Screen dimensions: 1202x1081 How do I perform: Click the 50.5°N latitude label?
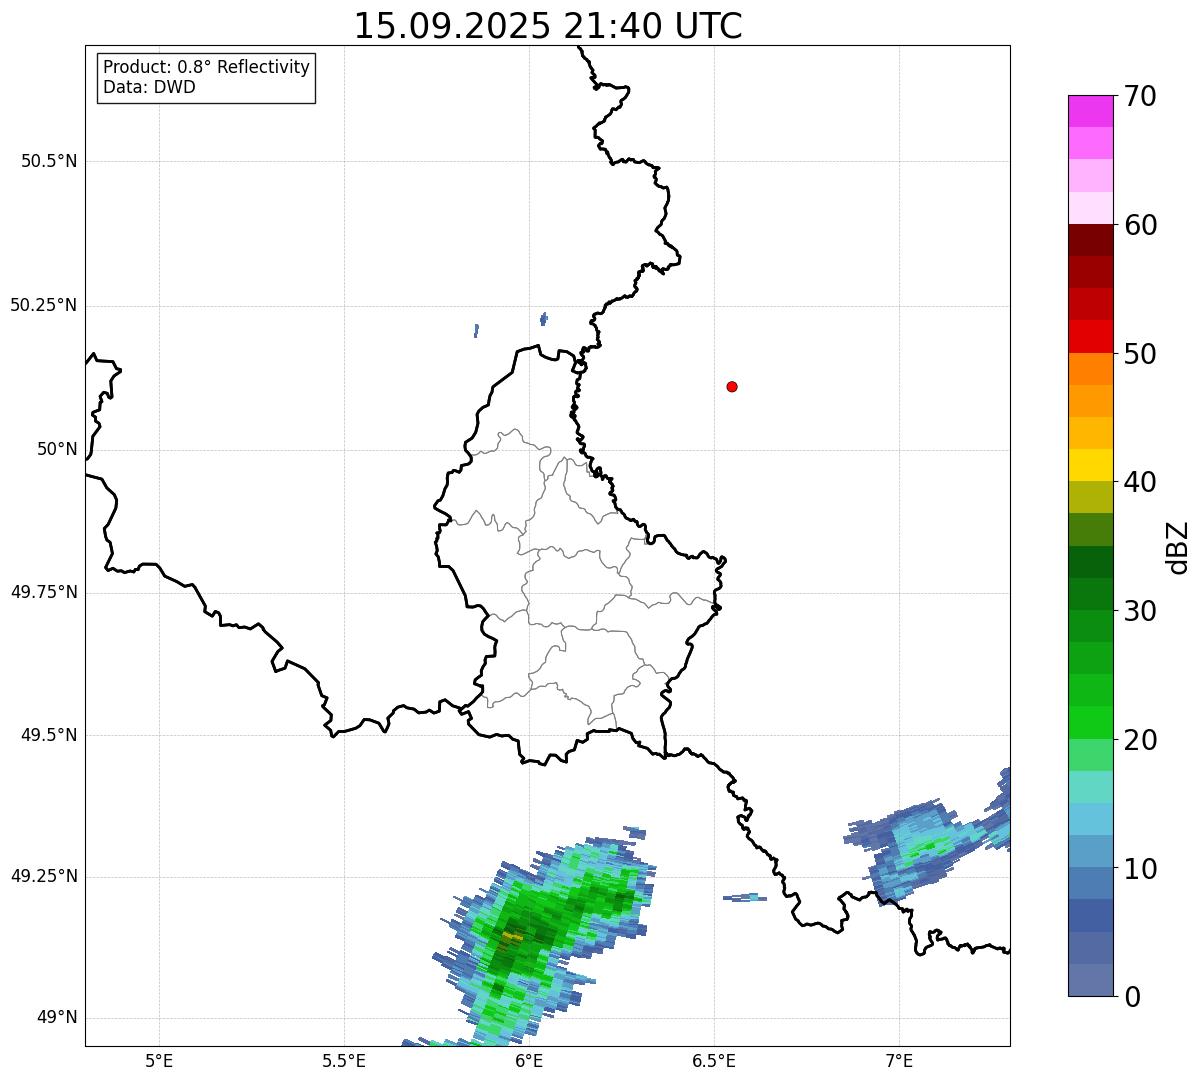point(48,161)
